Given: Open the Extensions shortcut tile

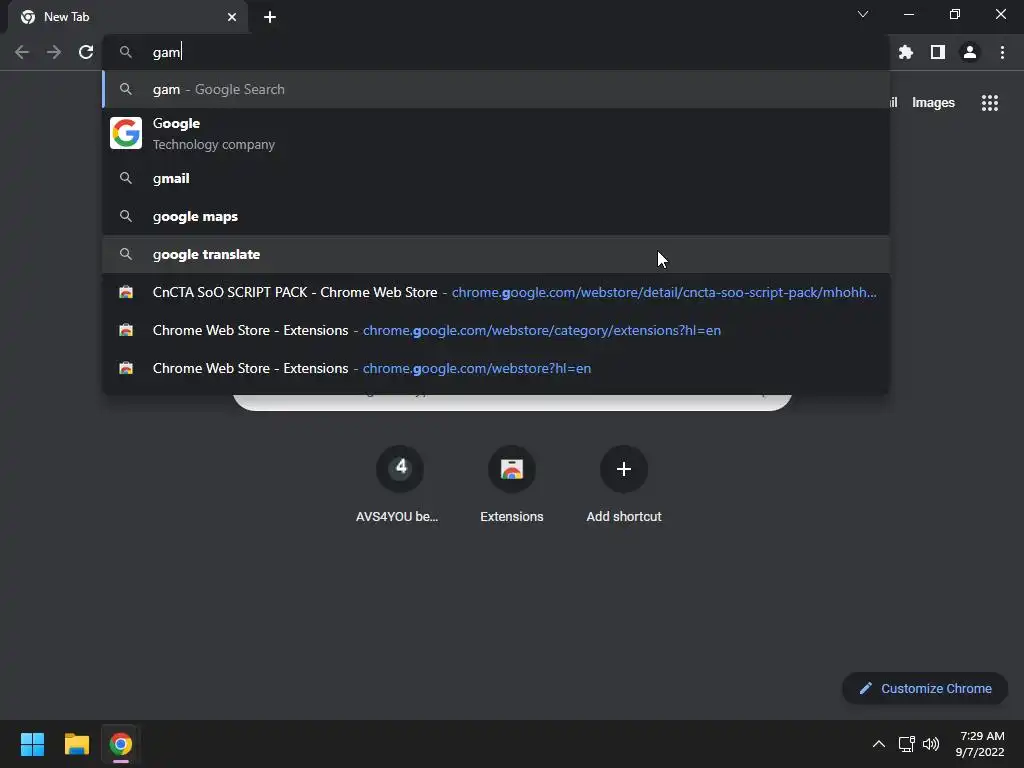Looking at the screenshot, I should (x=511, y=485).
